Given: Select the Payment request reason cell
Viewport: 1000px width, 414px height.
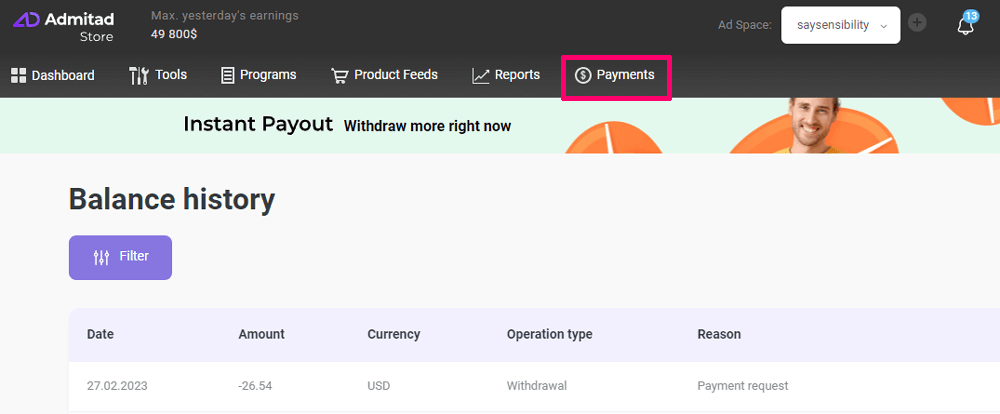Looking at the screenshot, I should (x=743, y=386).
